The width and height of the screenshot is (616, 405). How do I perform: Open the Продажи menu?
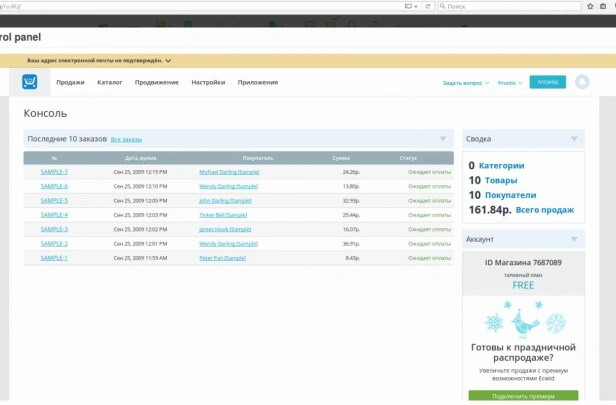(70, 82)
